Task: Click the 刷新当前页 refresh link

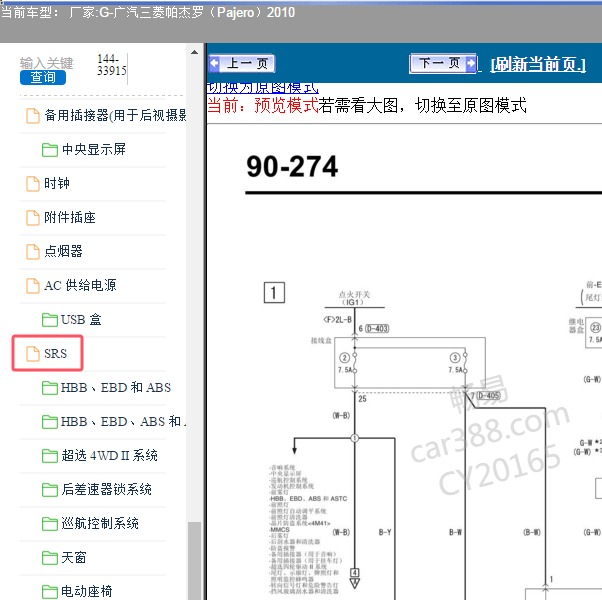Action: pyautogui.click(x=538, y=64)
